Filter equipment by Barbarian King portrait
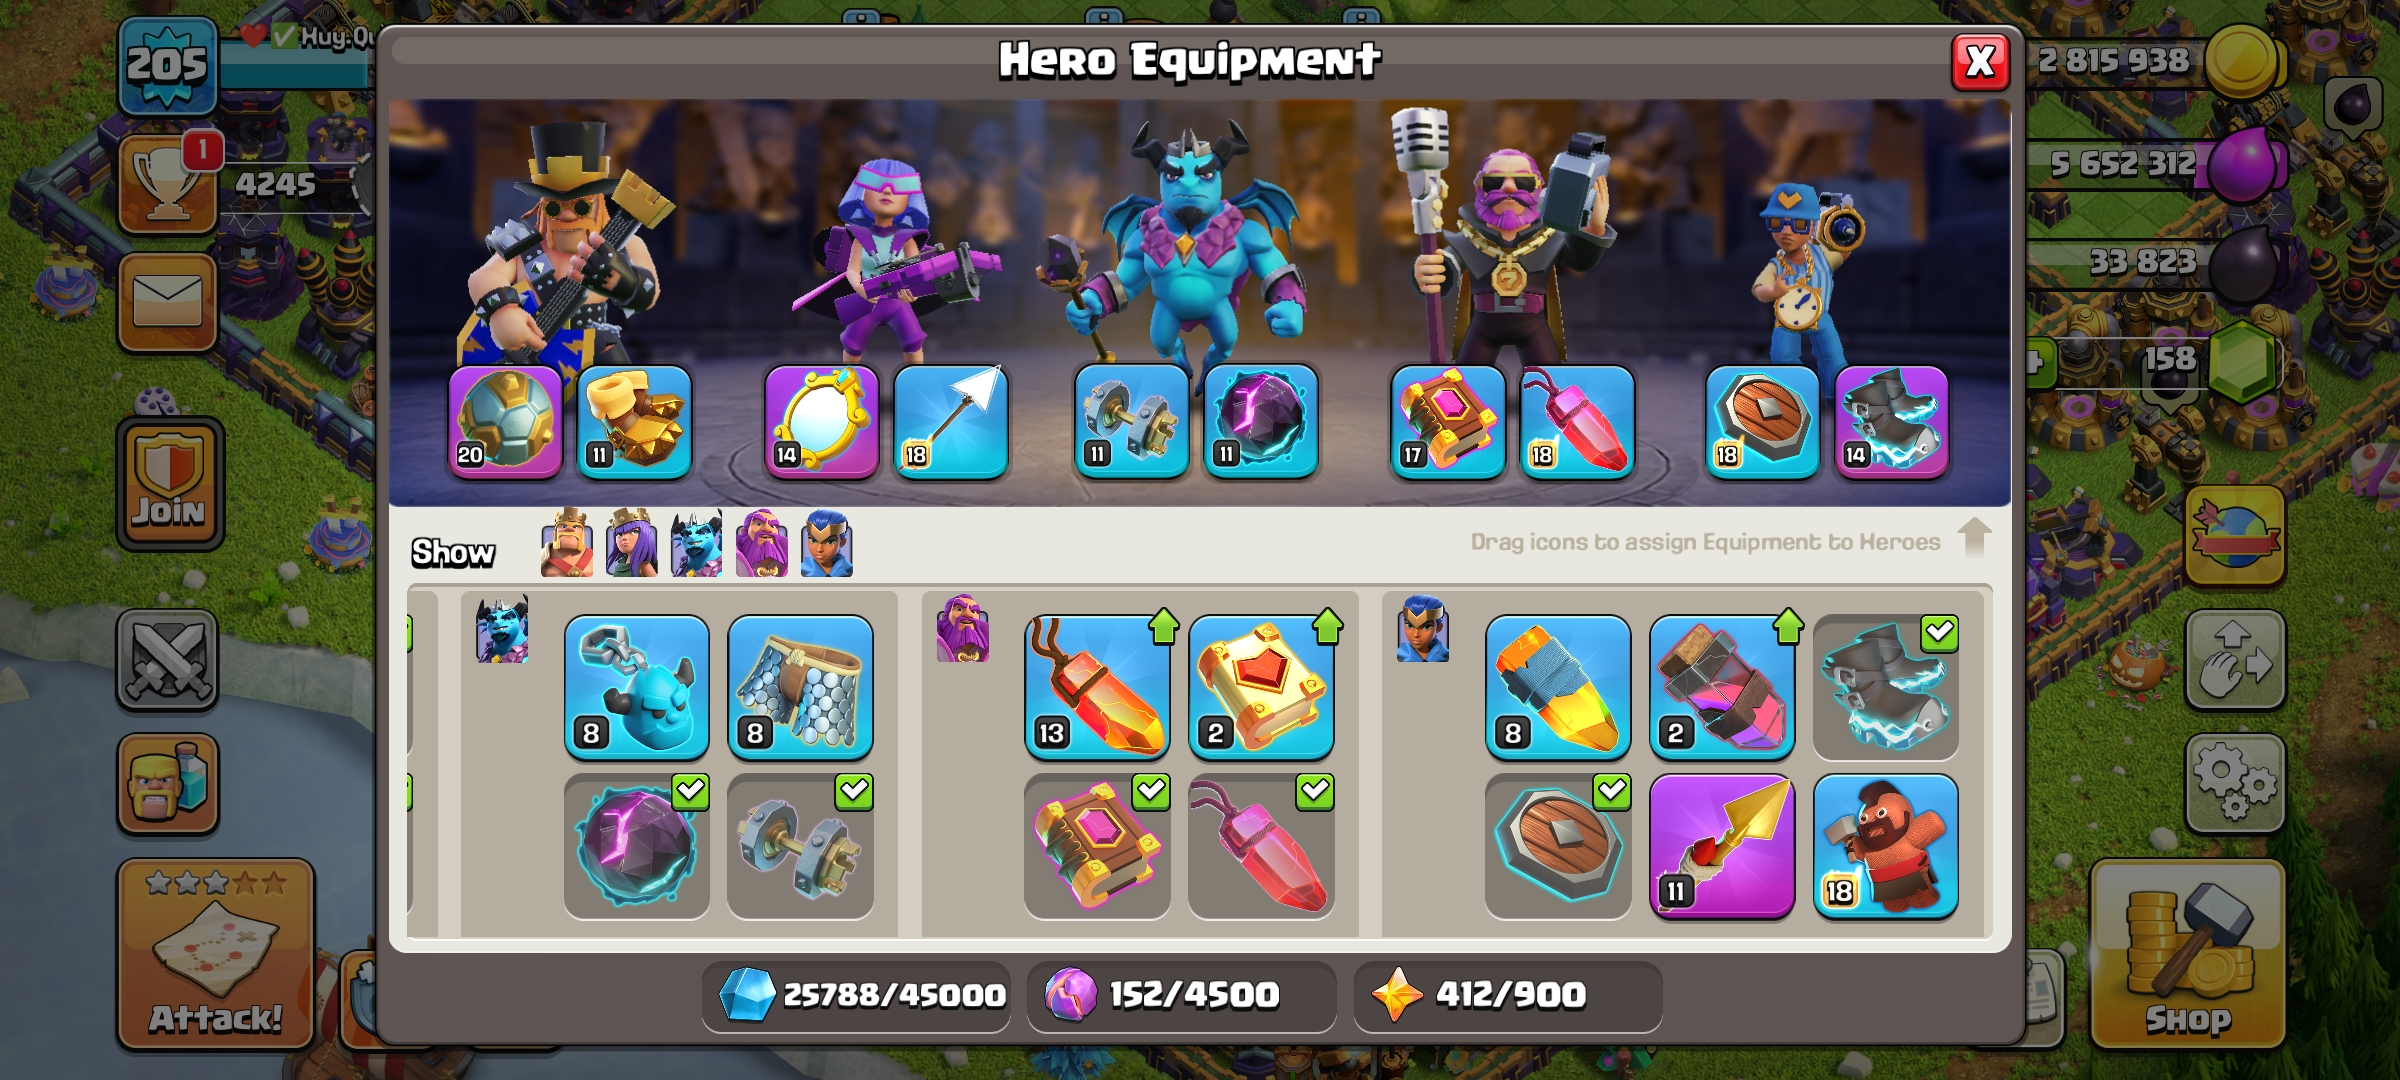2400x1080 pixels. (567, 543)
